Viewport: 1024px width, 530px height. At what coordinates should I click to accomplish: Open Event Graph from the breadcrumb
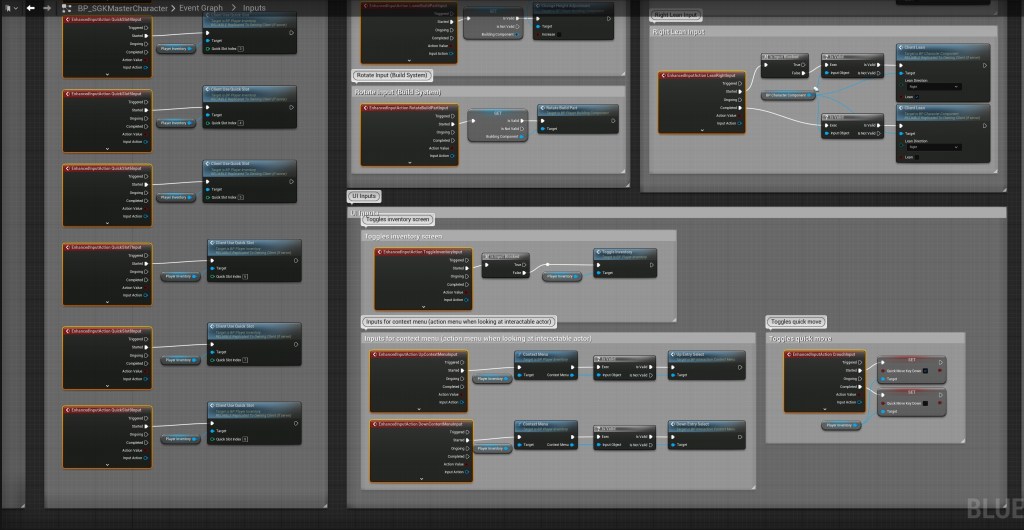tap(201, 8)
